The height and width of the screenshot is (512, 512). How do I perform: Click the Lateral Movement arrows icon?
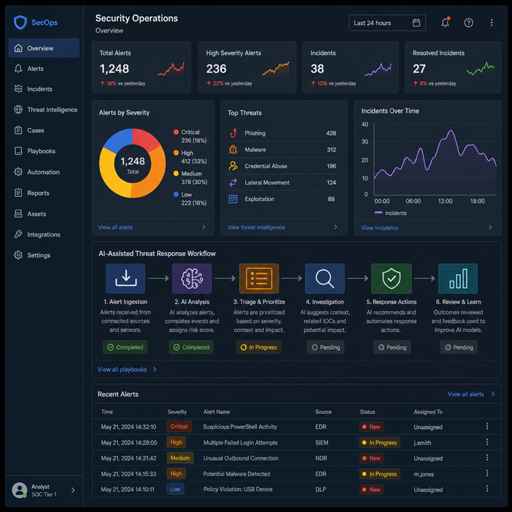click(233, 182)
